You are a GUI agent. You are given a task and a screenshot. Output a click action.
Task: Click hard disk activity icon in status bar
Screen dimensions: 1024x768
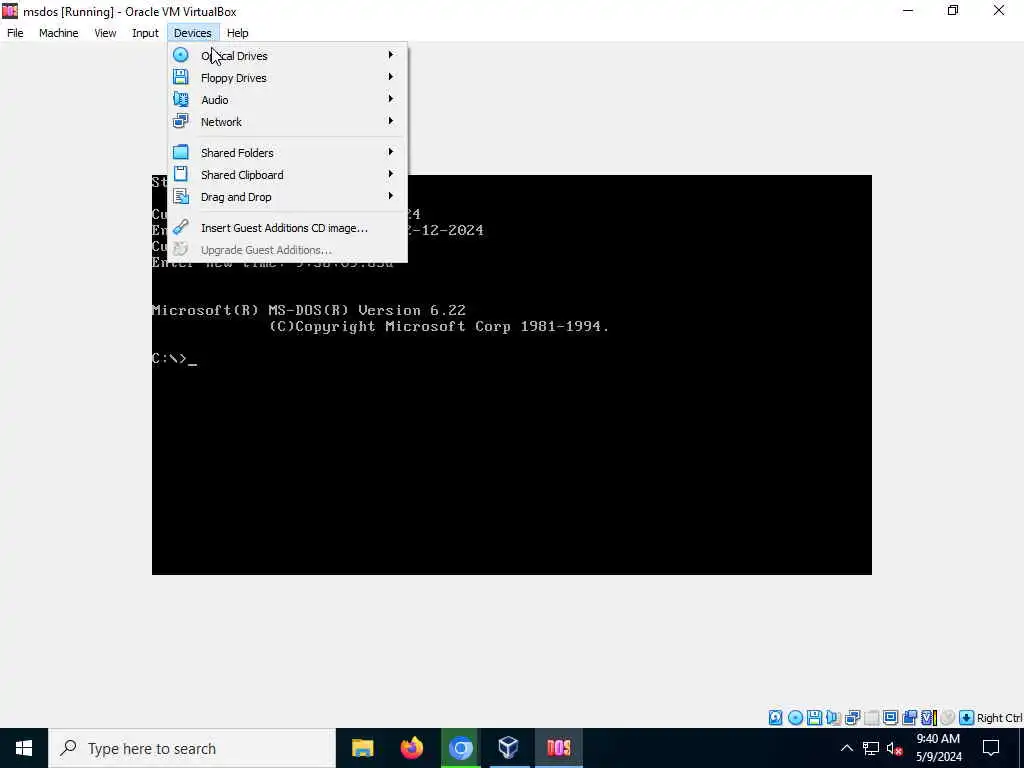775,718
